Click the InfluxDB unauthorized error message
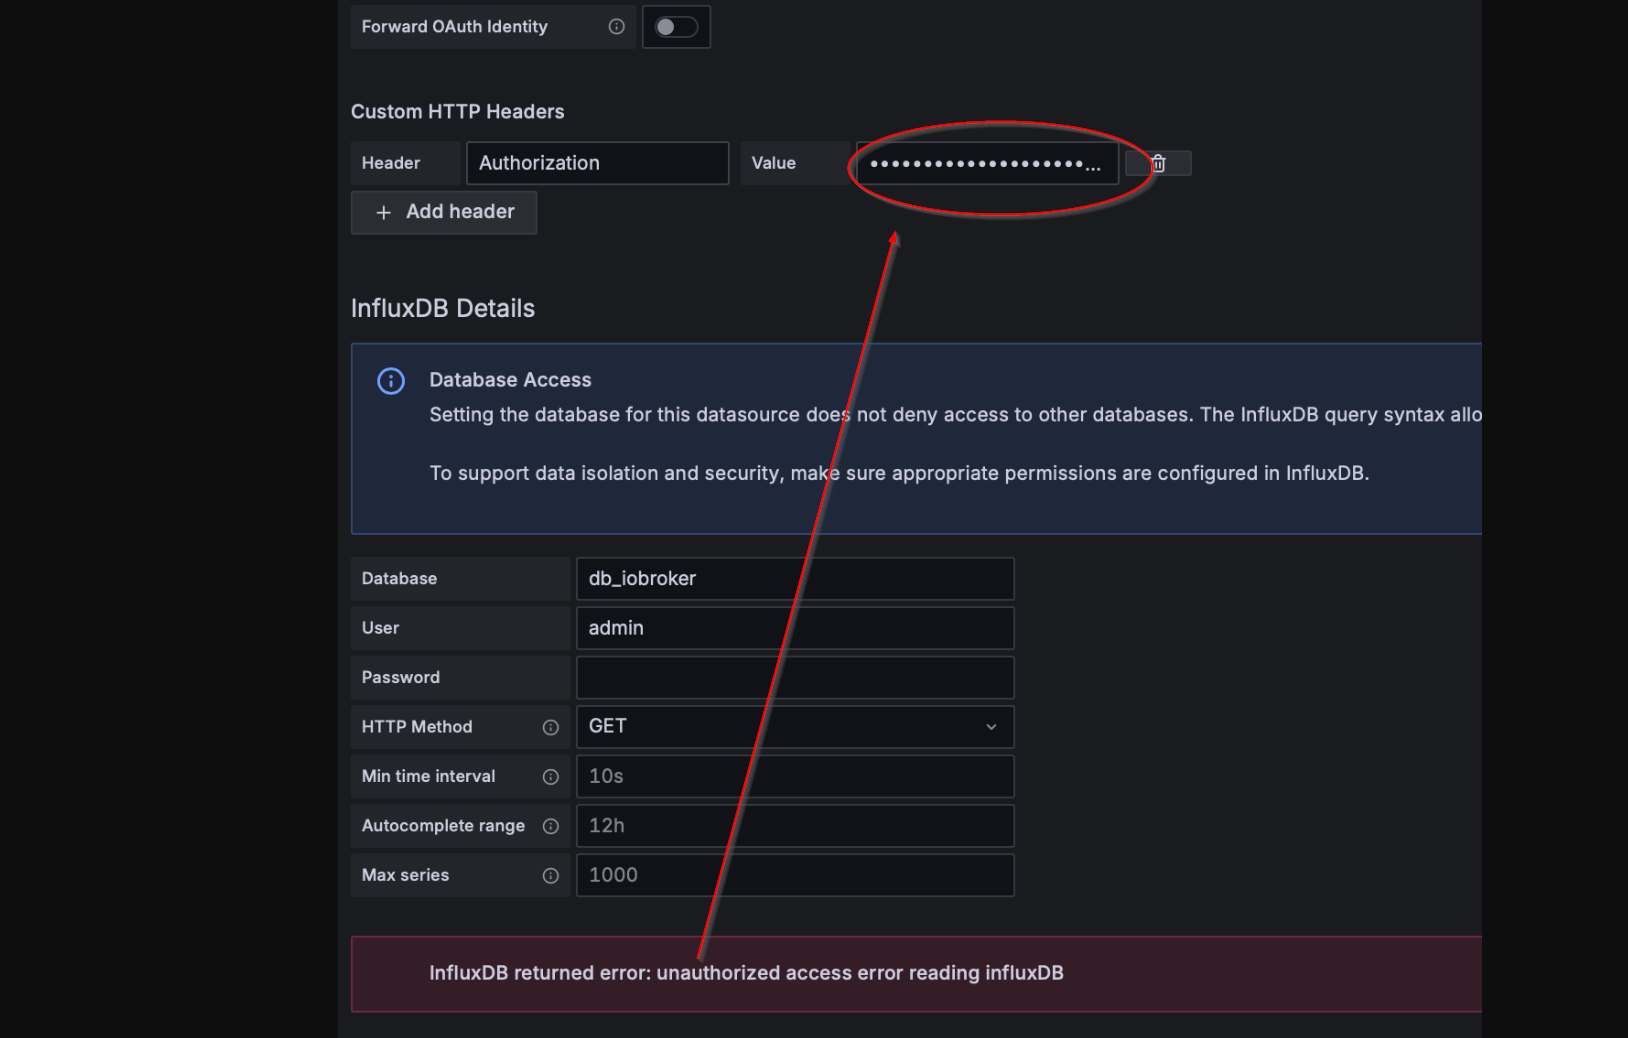 (746, 973)
